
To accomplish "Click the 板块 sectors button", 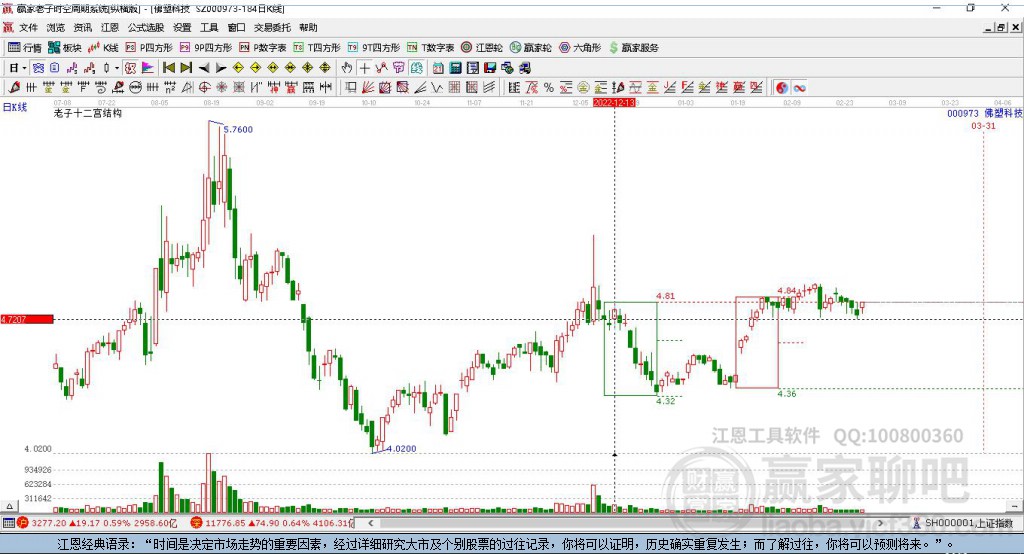I will (65, 48).
